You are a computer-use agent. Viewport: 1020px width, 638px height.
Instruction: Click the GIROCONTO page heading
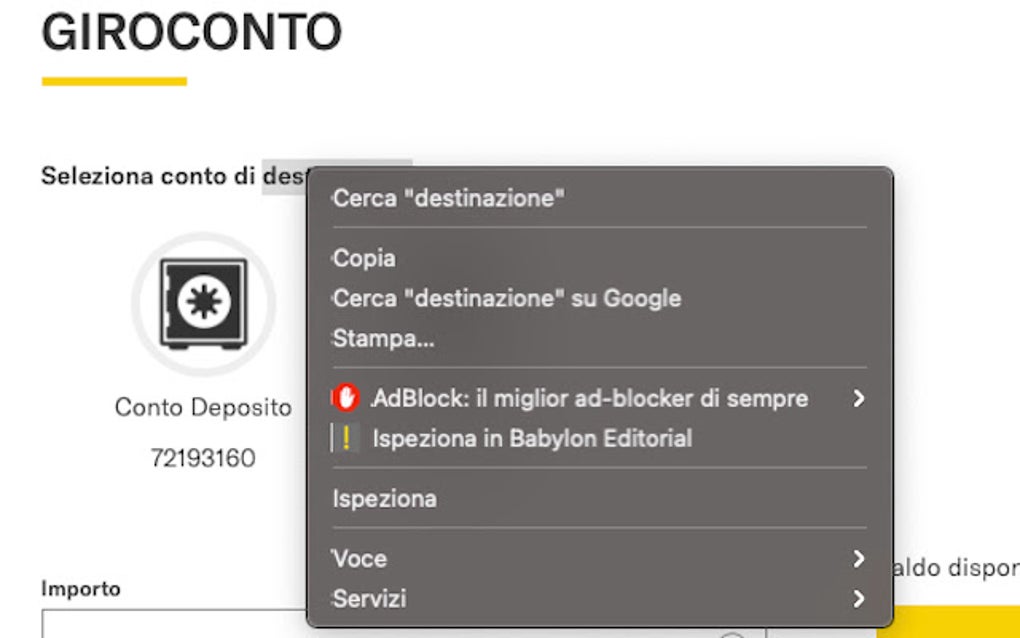(x=191, y=33)
